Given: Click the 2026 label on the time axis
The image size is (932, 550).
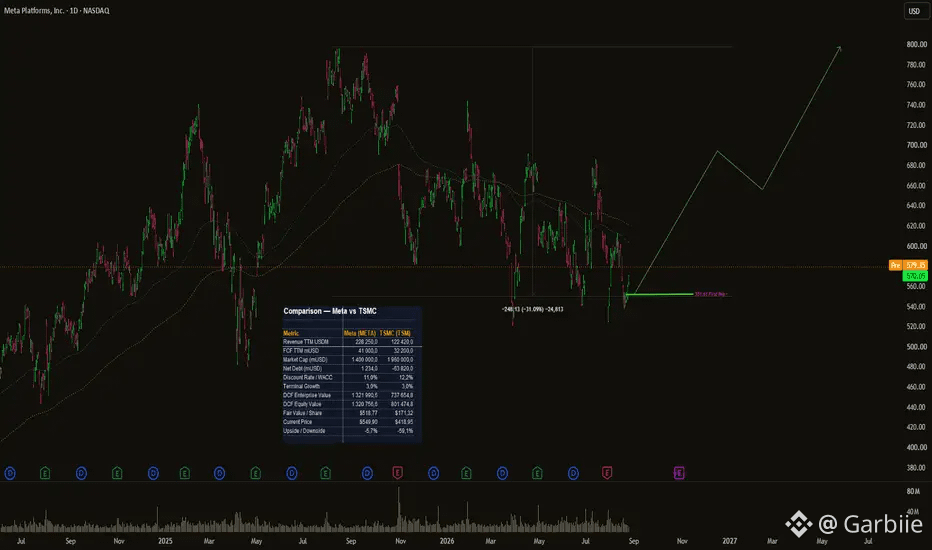Looking at the screenshot, I should (x=446, y=541).
